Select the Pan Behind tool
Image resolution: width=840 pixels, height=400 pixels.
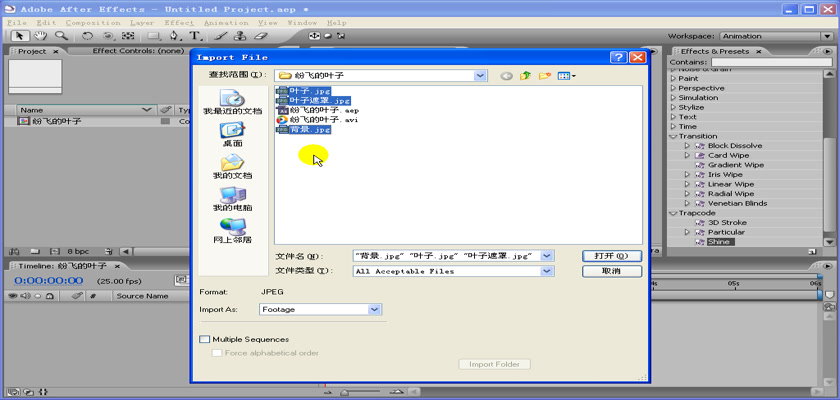[128, 36]
